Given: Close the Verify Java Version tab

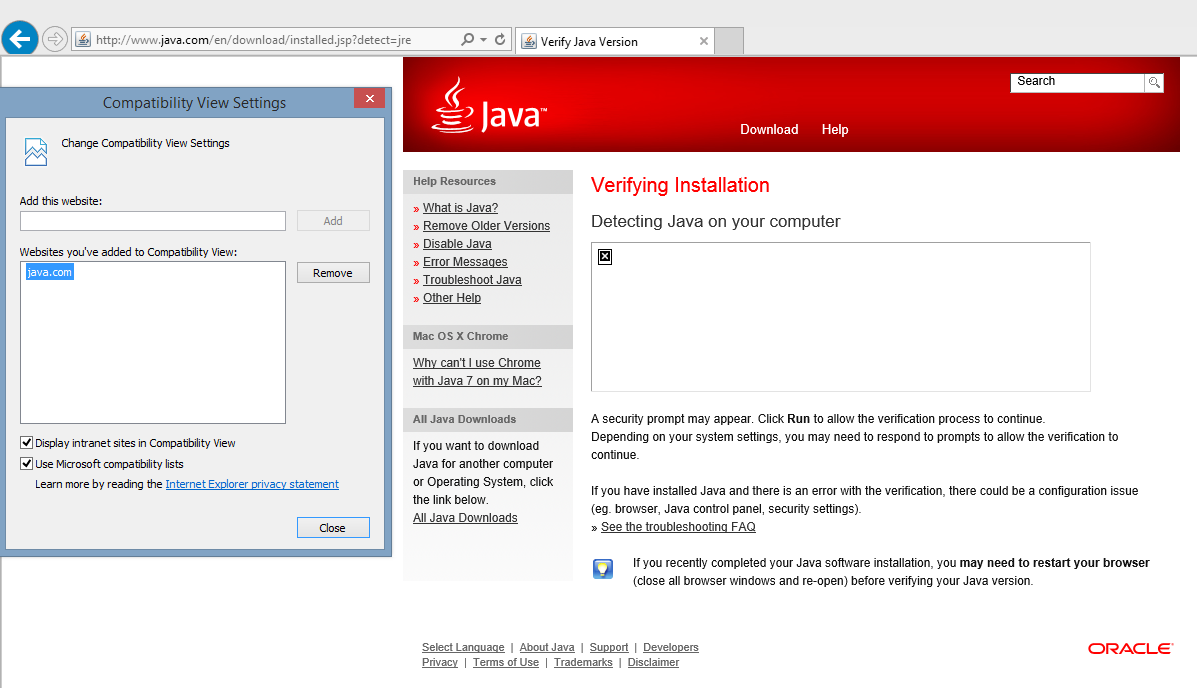Looking at the screenshot, I should [704, 41].
